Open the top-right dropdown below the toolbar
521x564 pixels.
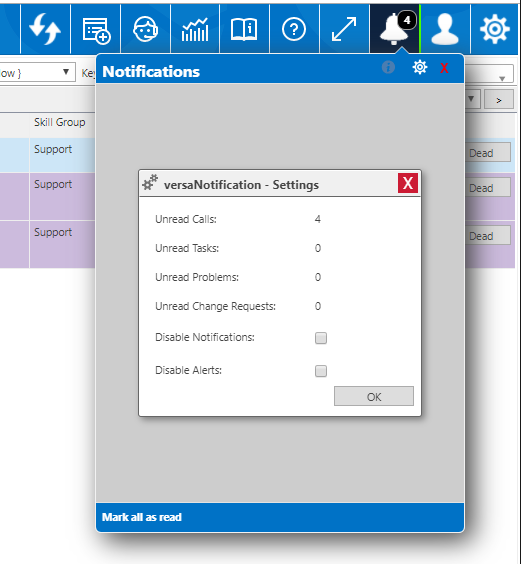[x=489, y=74]
